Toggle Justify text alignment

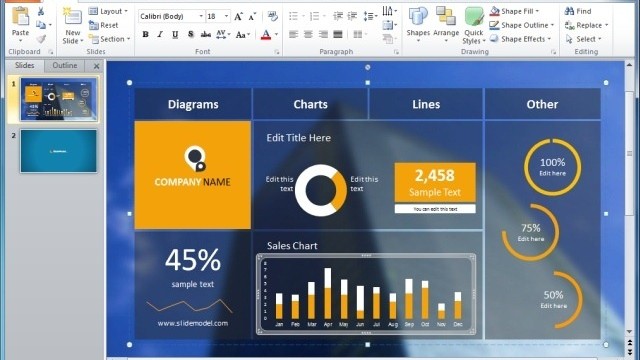point(338,35)
